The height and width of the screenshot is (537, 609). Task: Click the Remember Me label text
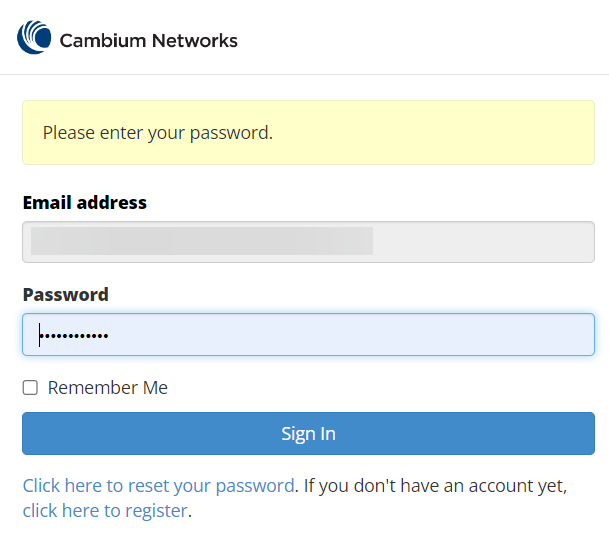[108, 388]
